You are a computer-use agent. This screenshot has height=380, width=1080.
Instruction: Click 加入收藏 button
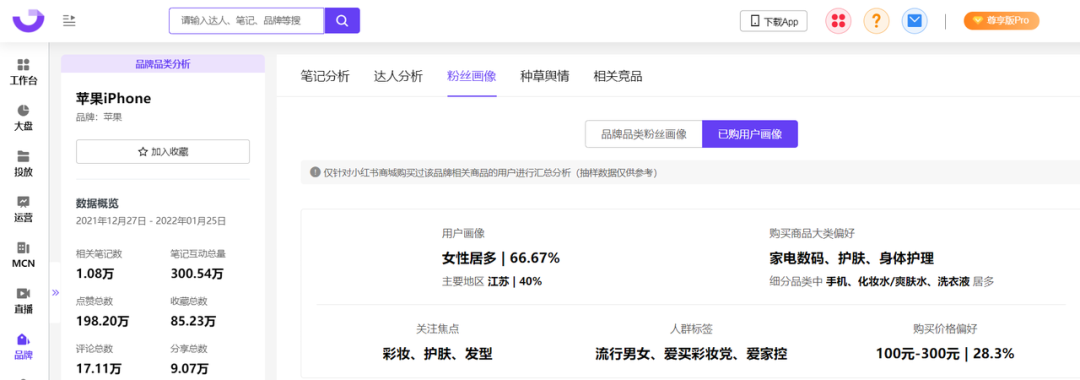point(163,151)
